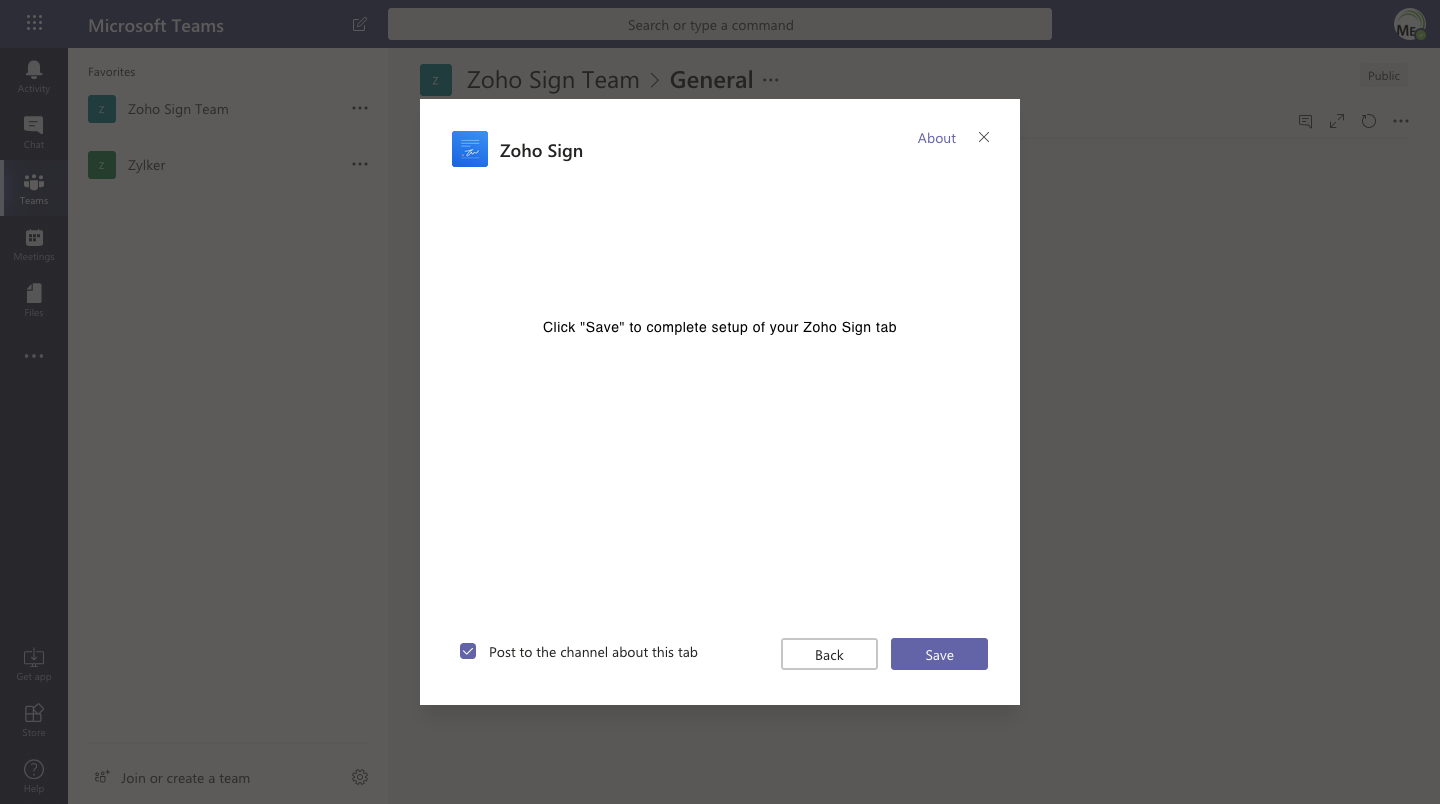This screenshot has width=1440, height=804.
Task: Close the Zoho Sign dialog
Action: (x=984, y=137)
